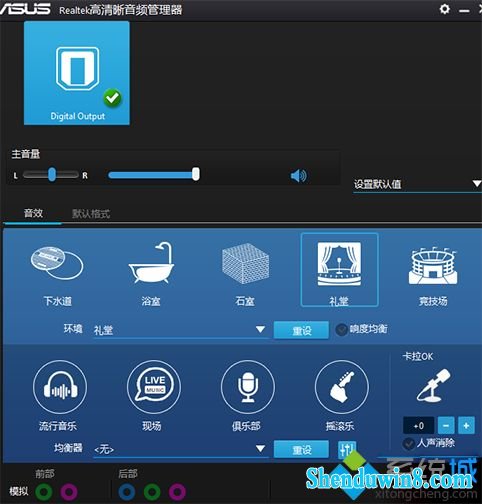Mute sound using the speaker icon
Image resolution: width=482 pixels, height=504 pixels.
tap(298, 175)
